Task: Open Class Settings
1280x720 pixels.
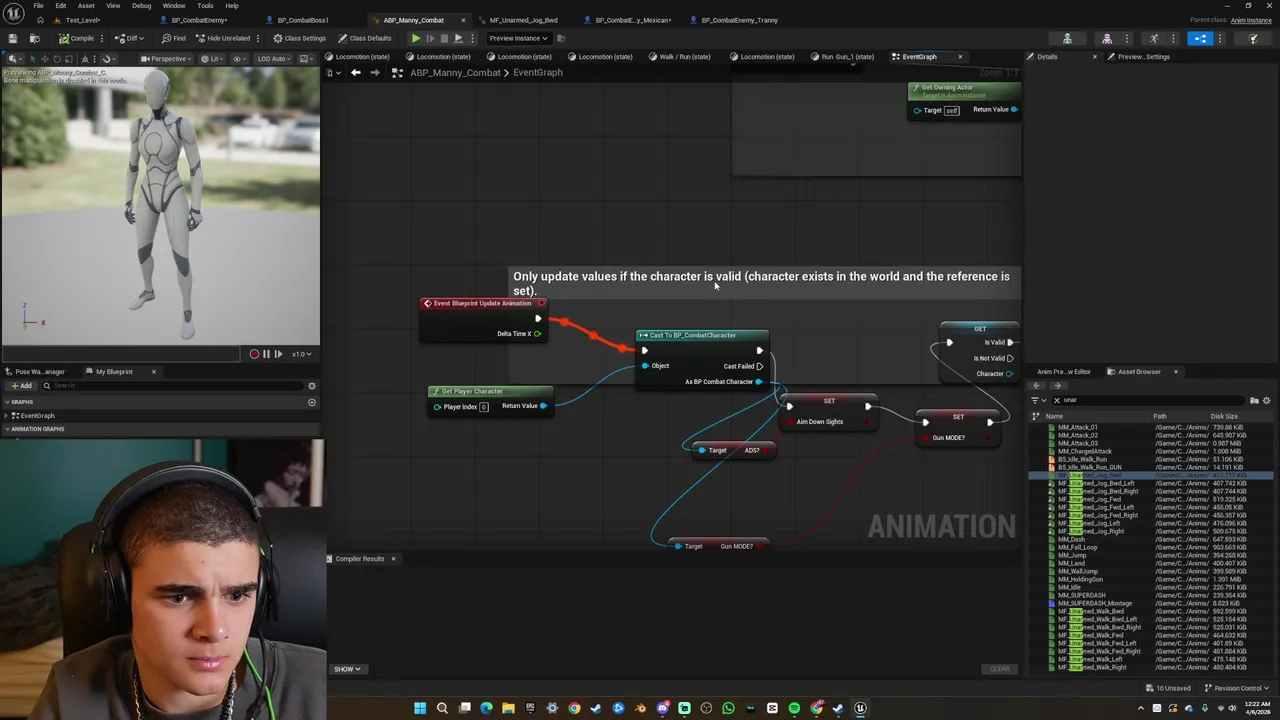Action: (x=299, y=38)
